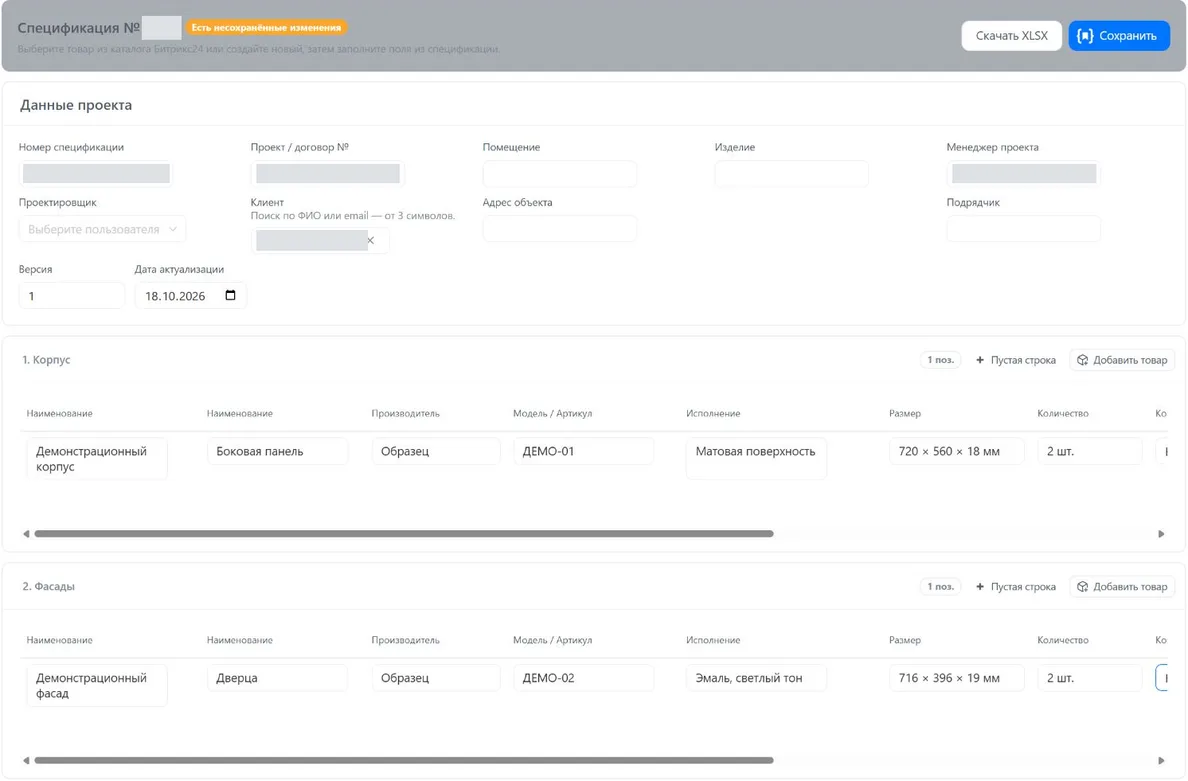Screen dimensions: 1188x781
Task: Edit the Эмаль, светлый тон cell
Action: click(x=756, y=677)
